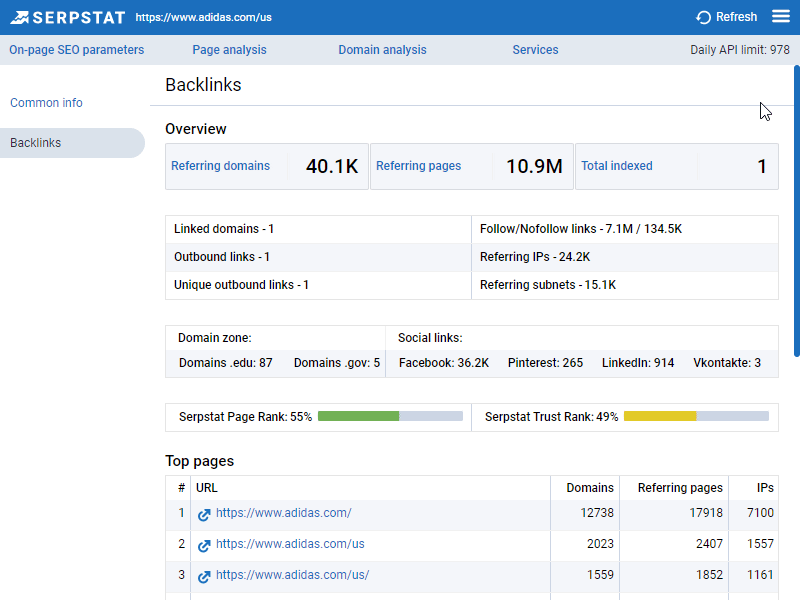Click the Serpstat Page Rank green bar

[x=358, y=416]
